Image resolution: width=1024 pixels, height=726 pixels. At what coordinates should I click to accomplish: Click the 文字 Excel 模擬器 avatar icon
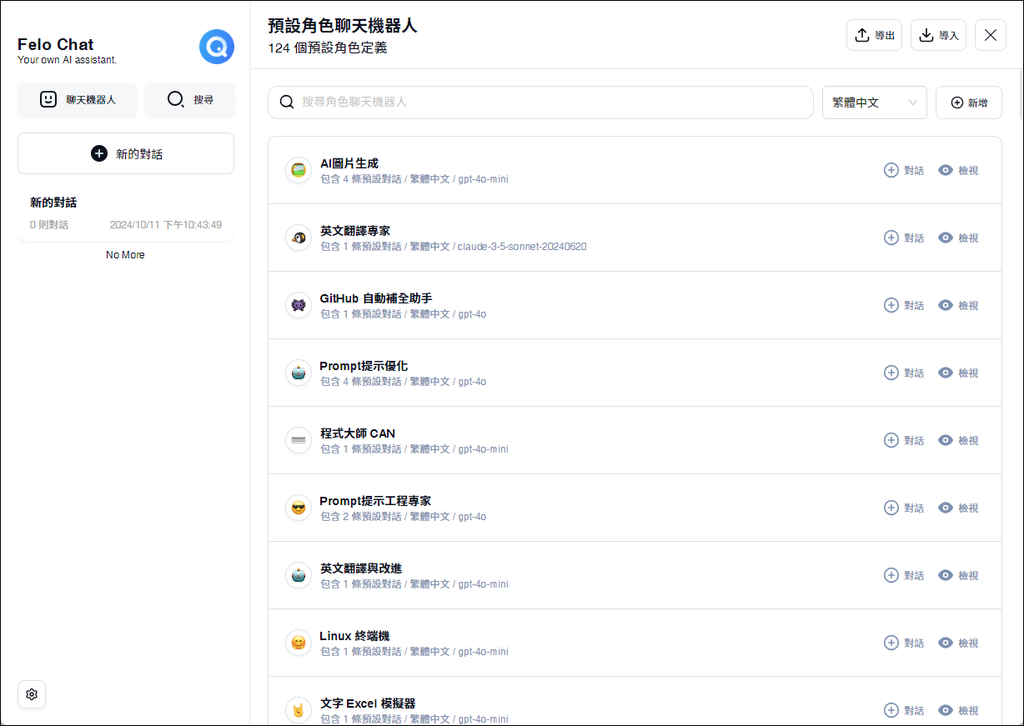(298, 710)
